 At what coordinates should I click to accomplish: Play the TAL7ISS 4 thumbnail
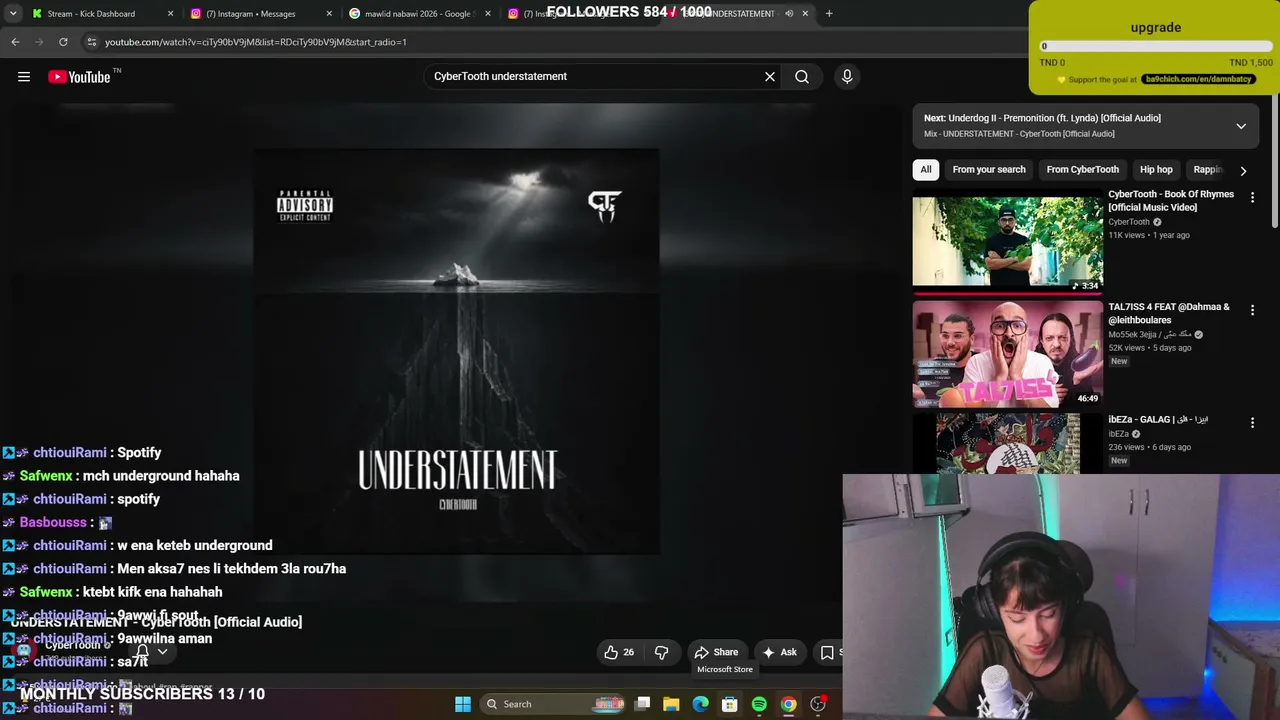coord(1007,354)
